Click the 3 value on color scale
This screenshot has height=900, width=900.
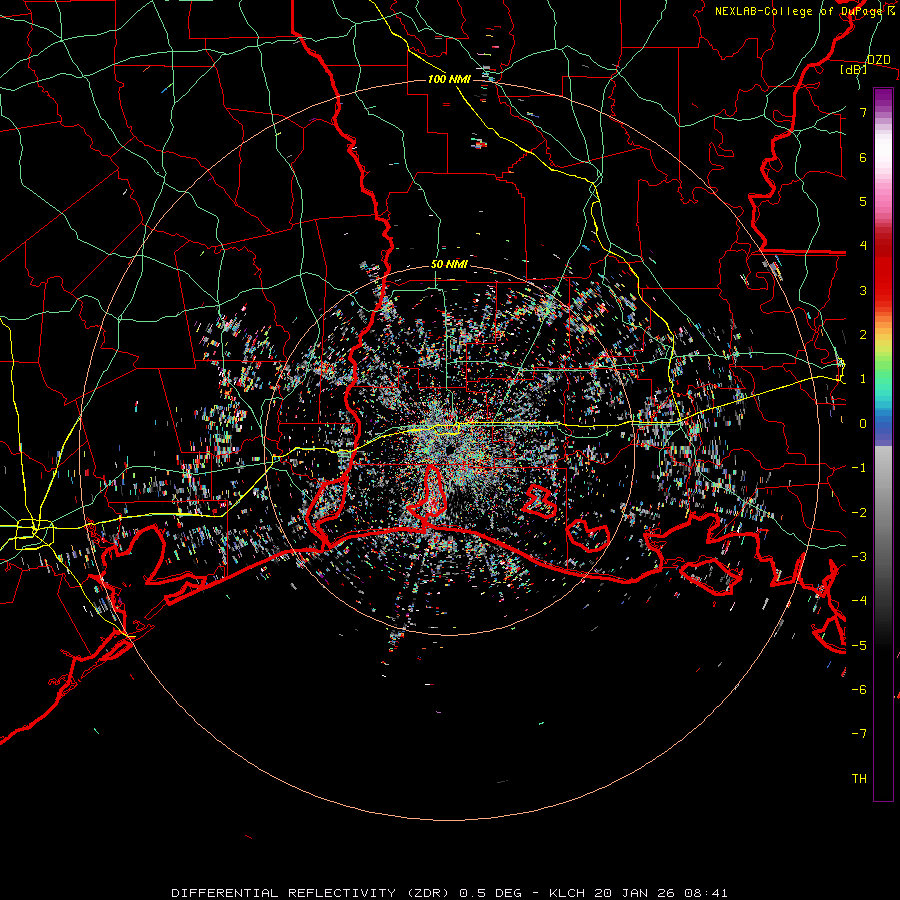863,290
